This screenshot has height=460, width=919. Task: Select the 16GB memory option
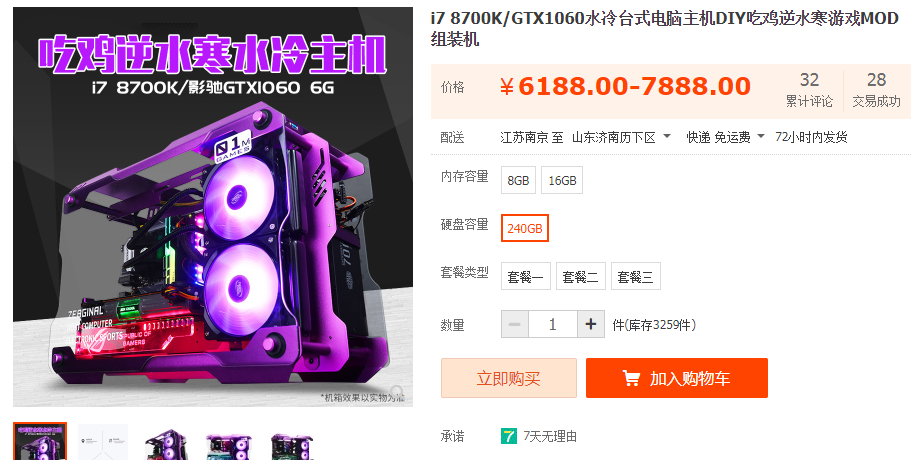[562, 180]
